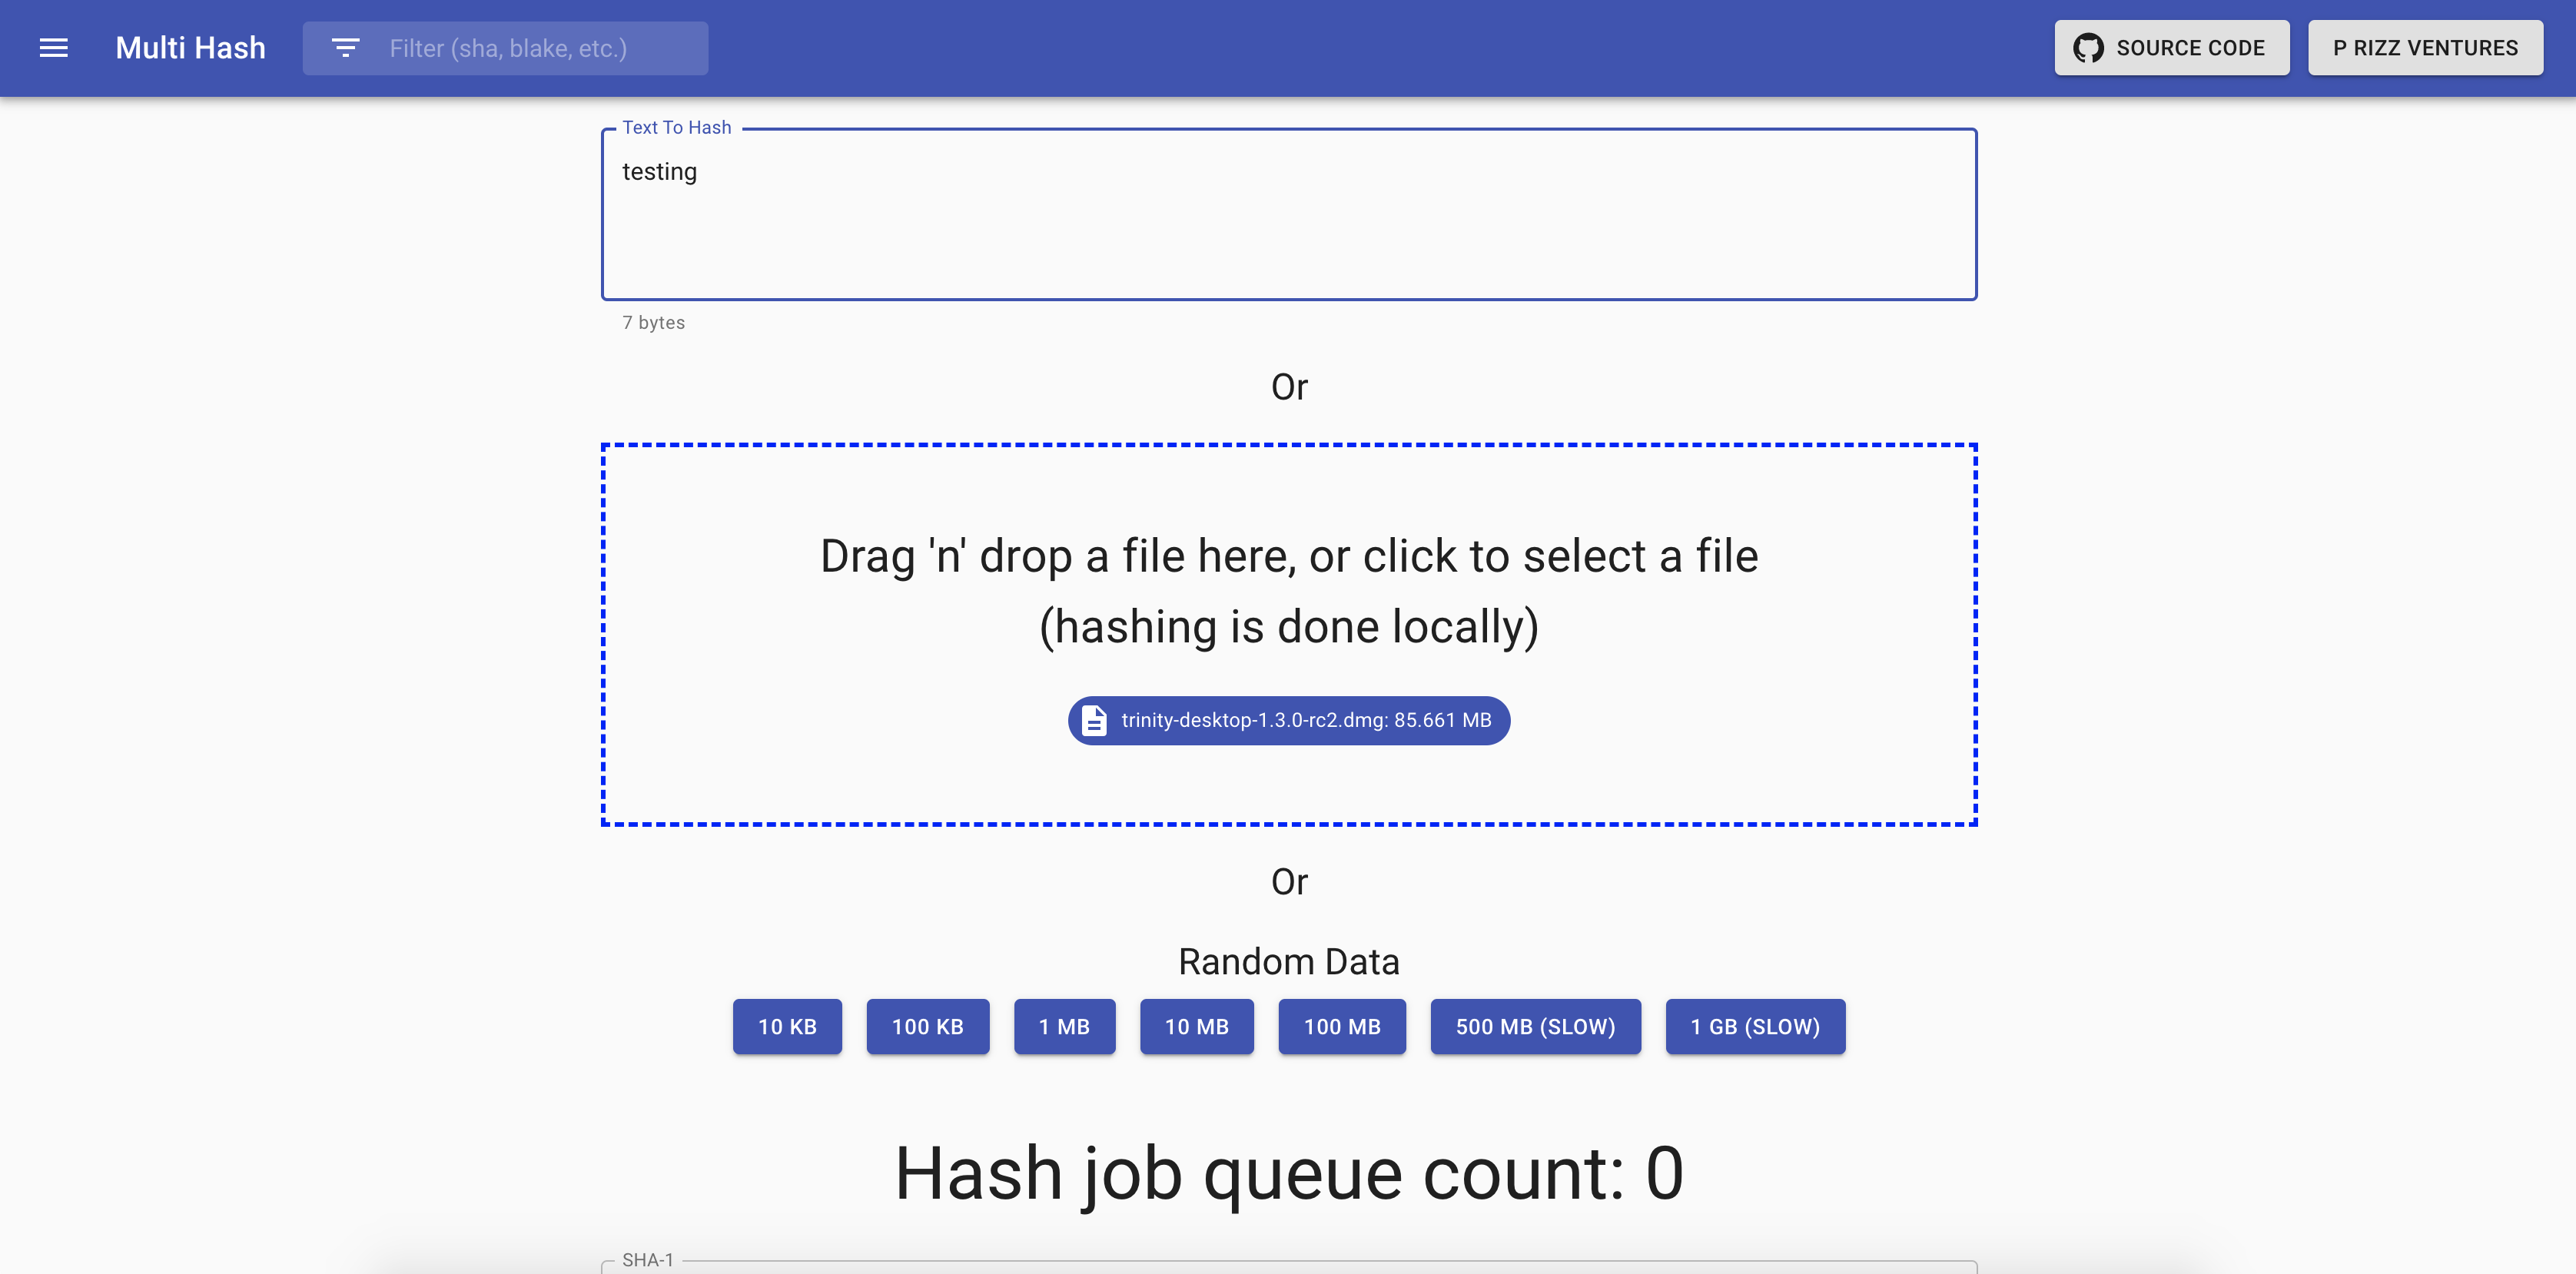Screen dimensions: 2576x1274
Task: Click the filter icon in the search bar
Action: point(345,46)
